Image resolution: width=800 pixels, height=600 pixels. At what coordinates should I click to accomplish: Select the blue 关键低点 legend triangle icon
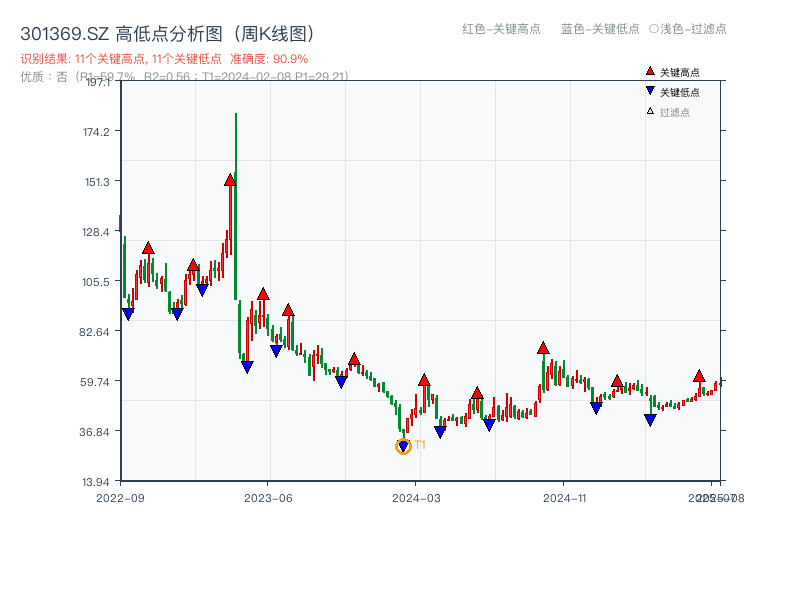(x=650, y=90)
